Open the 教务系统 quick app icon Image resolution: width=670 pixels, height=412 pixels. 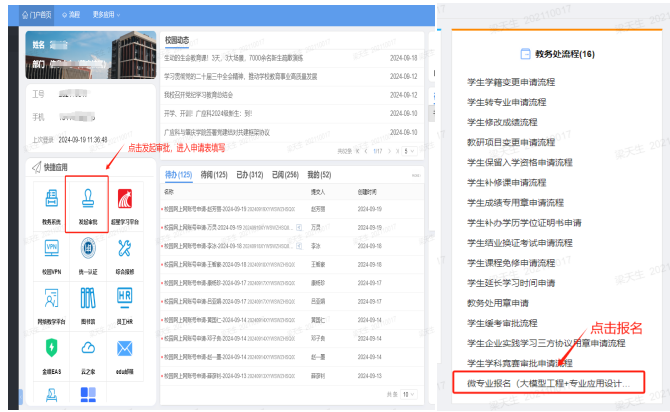(x=50, y=202)
